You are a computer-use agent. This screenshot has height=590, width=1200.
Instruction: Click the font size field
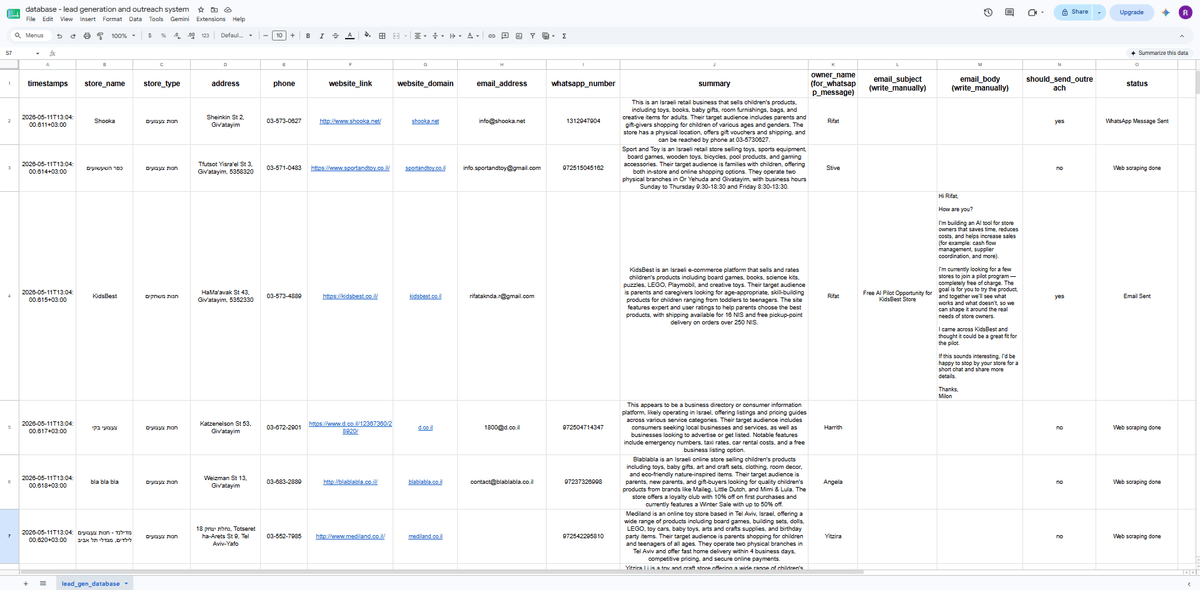[279, 35]
